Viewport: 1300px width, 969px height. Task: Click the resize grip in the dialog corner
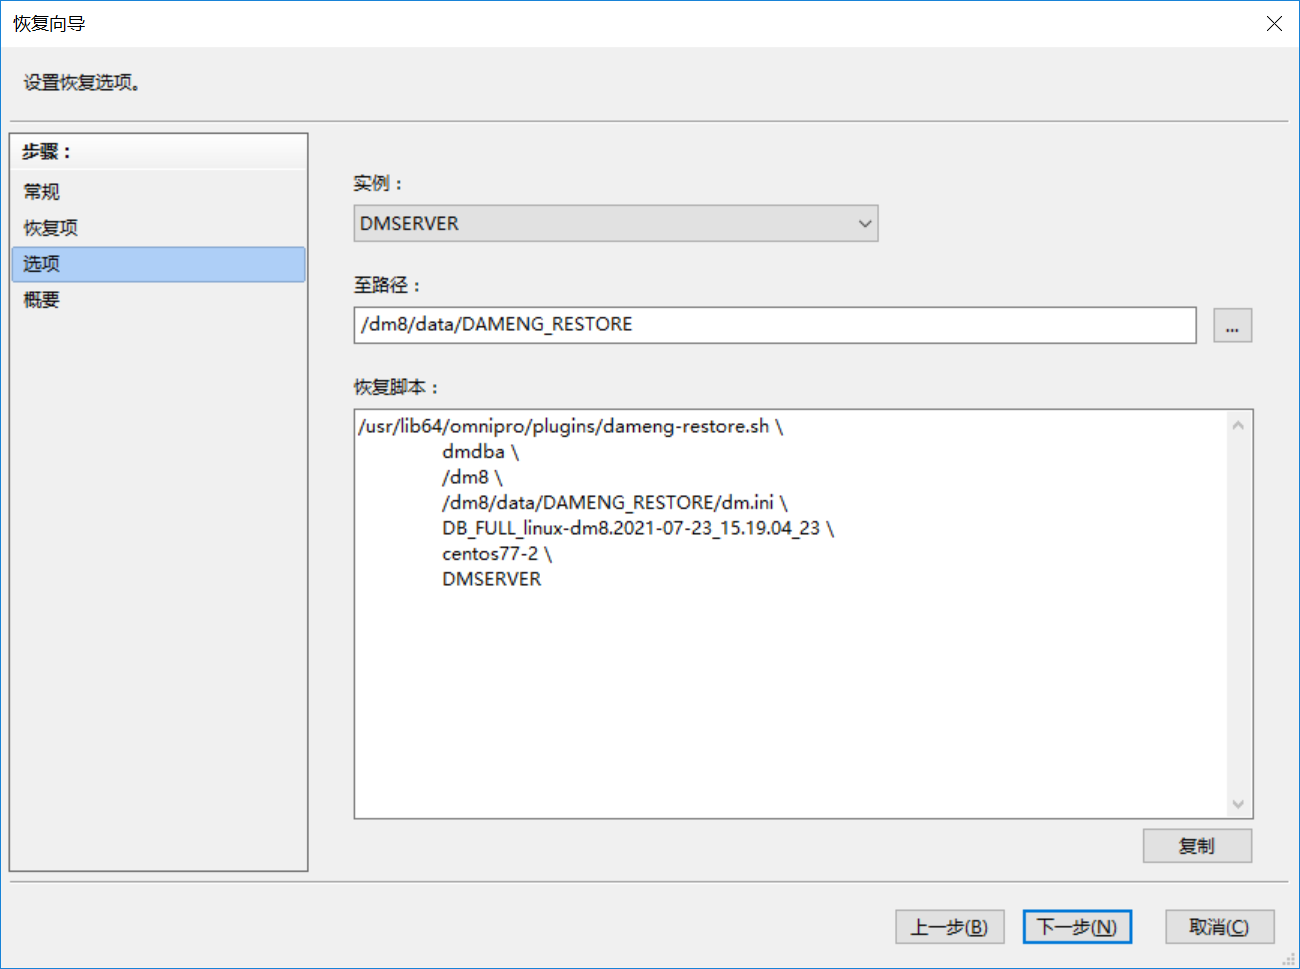tap(1289, 959)
